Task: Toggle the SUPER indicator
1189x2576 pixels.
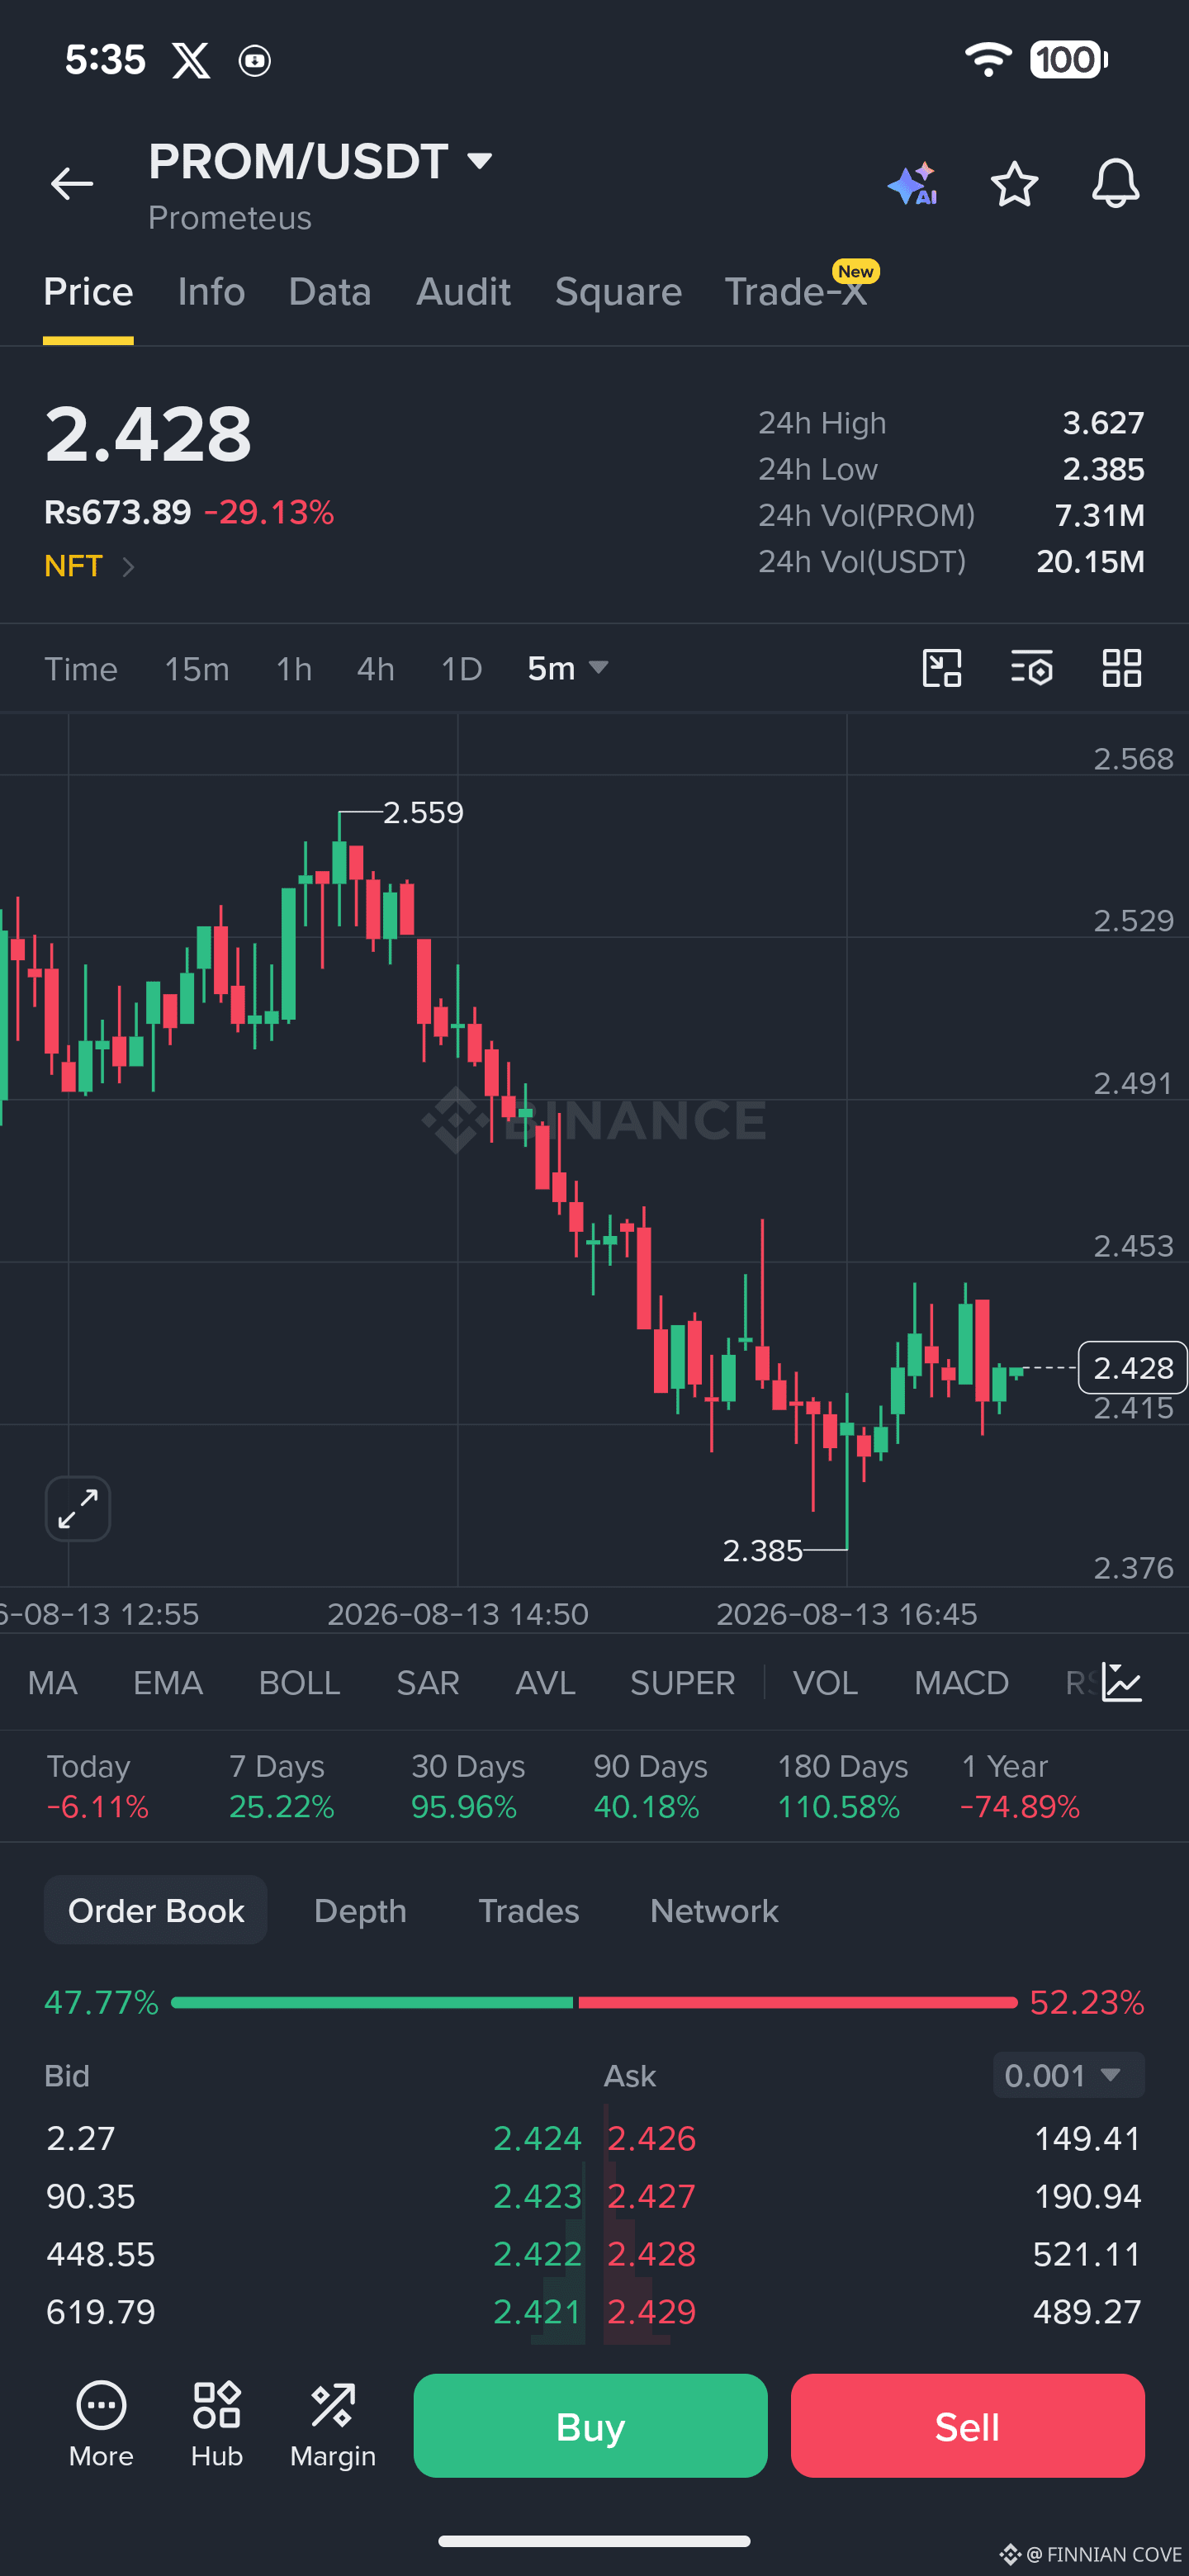Action: [683, 1682]
